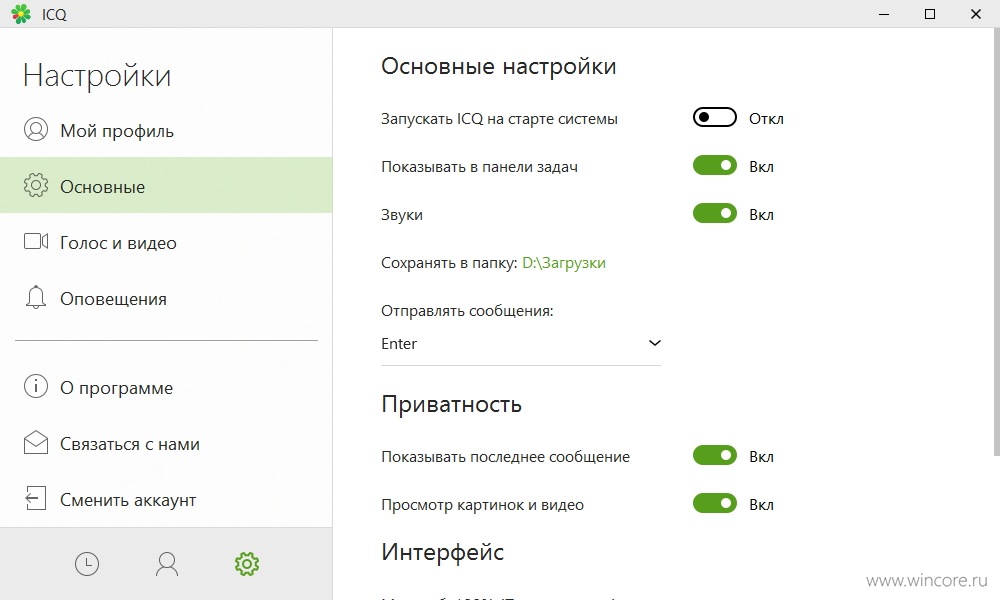Viewport: 1000px width, 600px height.
Task: Click the Приватность heading
Action: point(452,404)
